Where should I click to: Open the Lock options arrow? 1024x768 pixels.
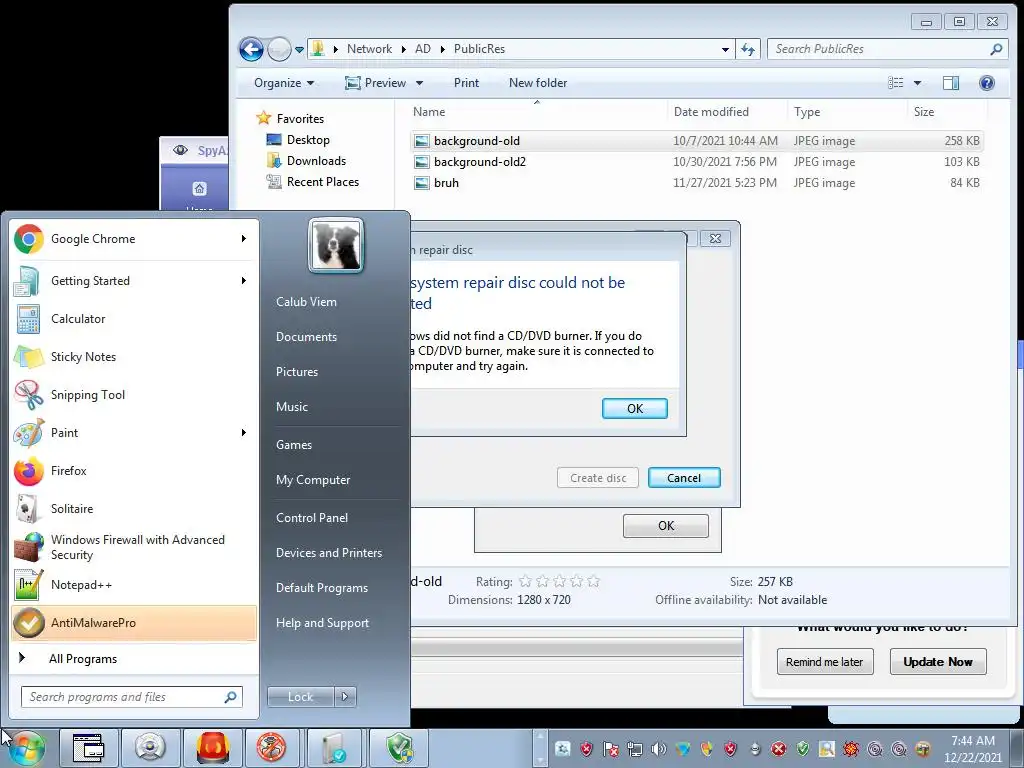tap(345, 697)
